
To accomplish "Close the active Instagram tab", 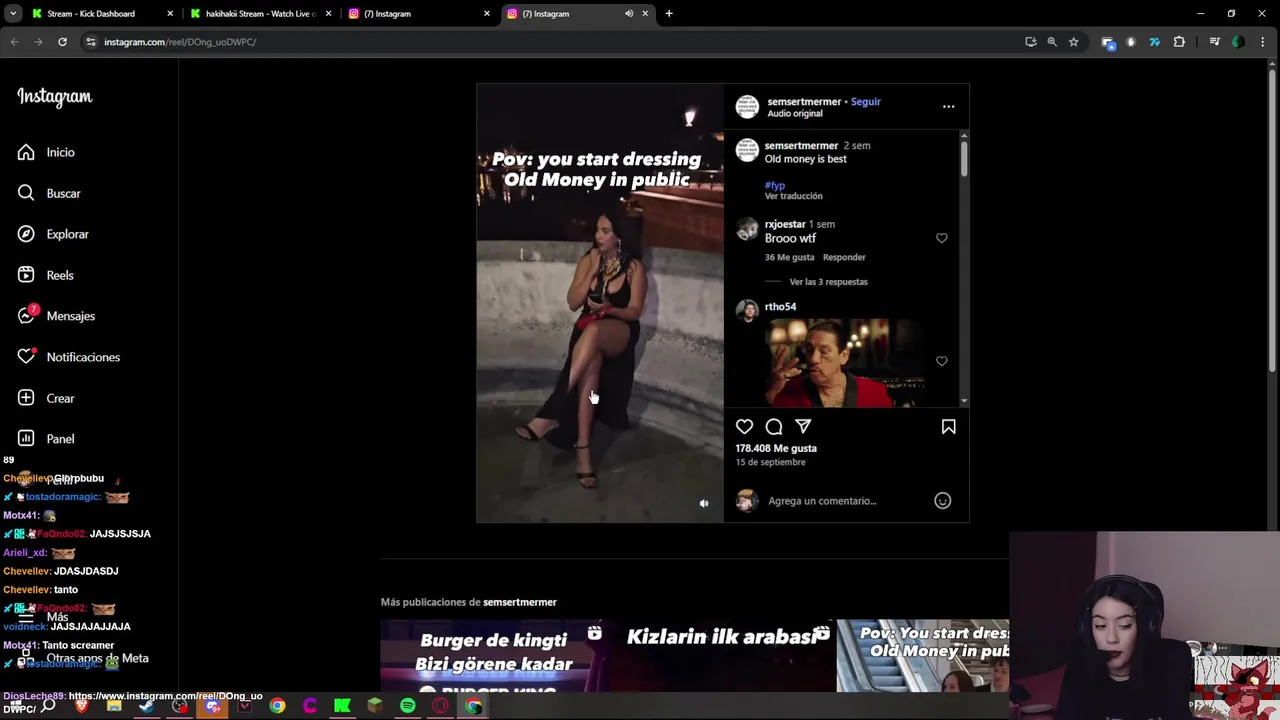I will pos(645,14).
